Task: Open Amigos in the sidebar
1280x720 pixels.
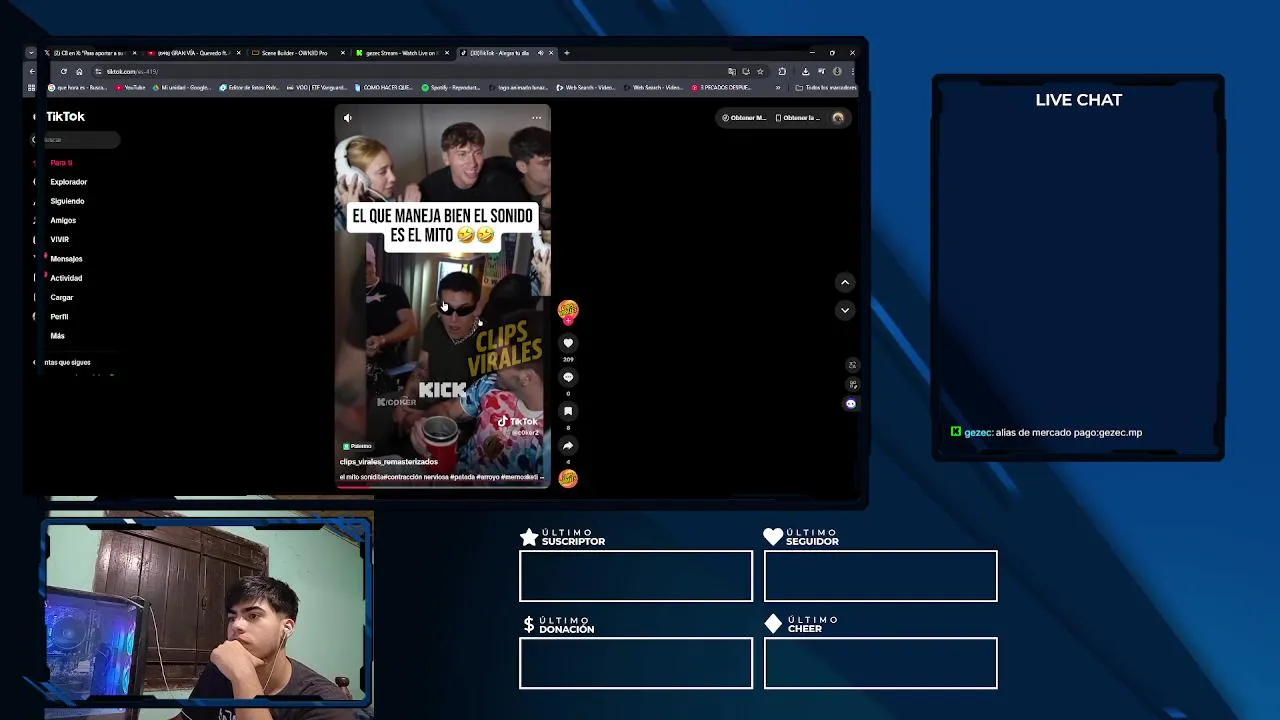Action: click(63, 220)
